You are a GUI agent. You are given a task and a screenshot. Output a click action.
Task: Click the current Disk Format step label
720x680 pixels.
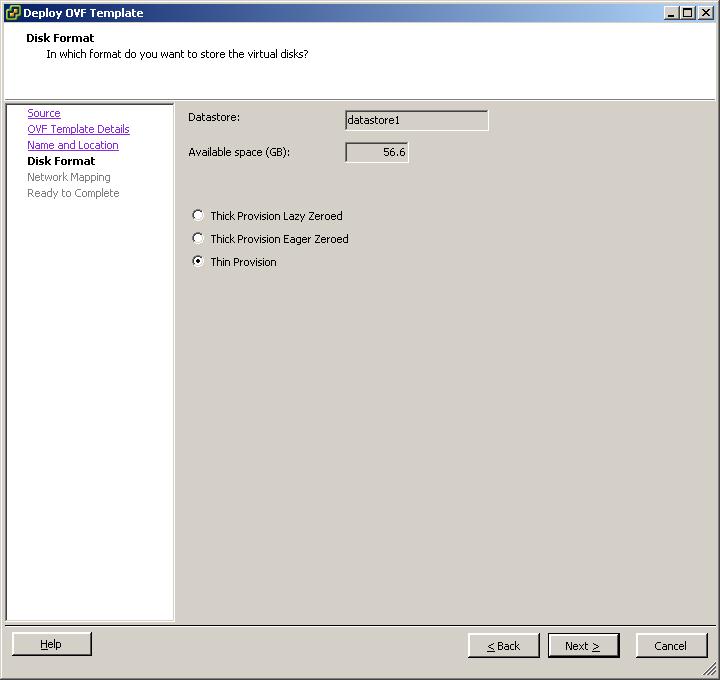point(61,161)
